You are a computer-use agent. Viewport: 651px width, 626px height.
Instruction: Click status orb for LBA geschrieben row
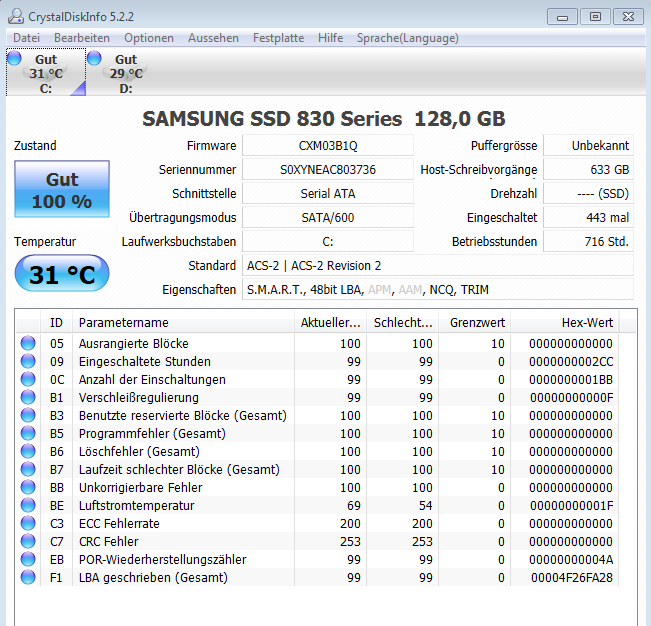click(28, 577)
